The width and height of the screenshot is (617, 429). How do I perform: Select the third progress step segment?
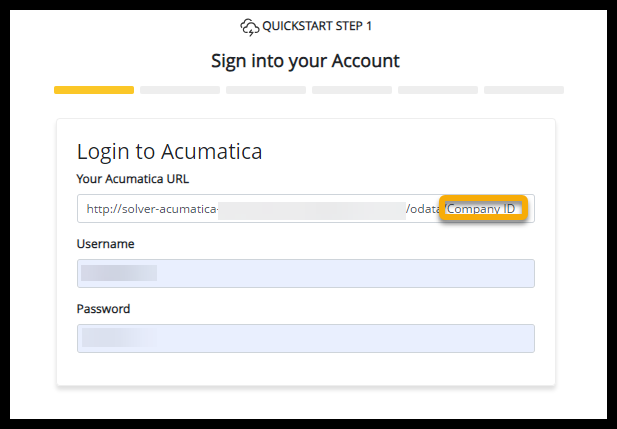[x=266, y=90]
